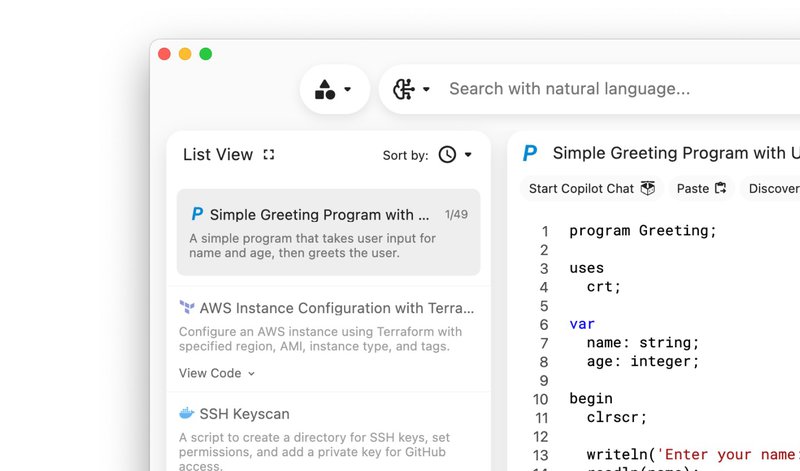Screen dimensions: 800x471
Task: Click the SSH Keyscan description text
Action: [314, 451]
